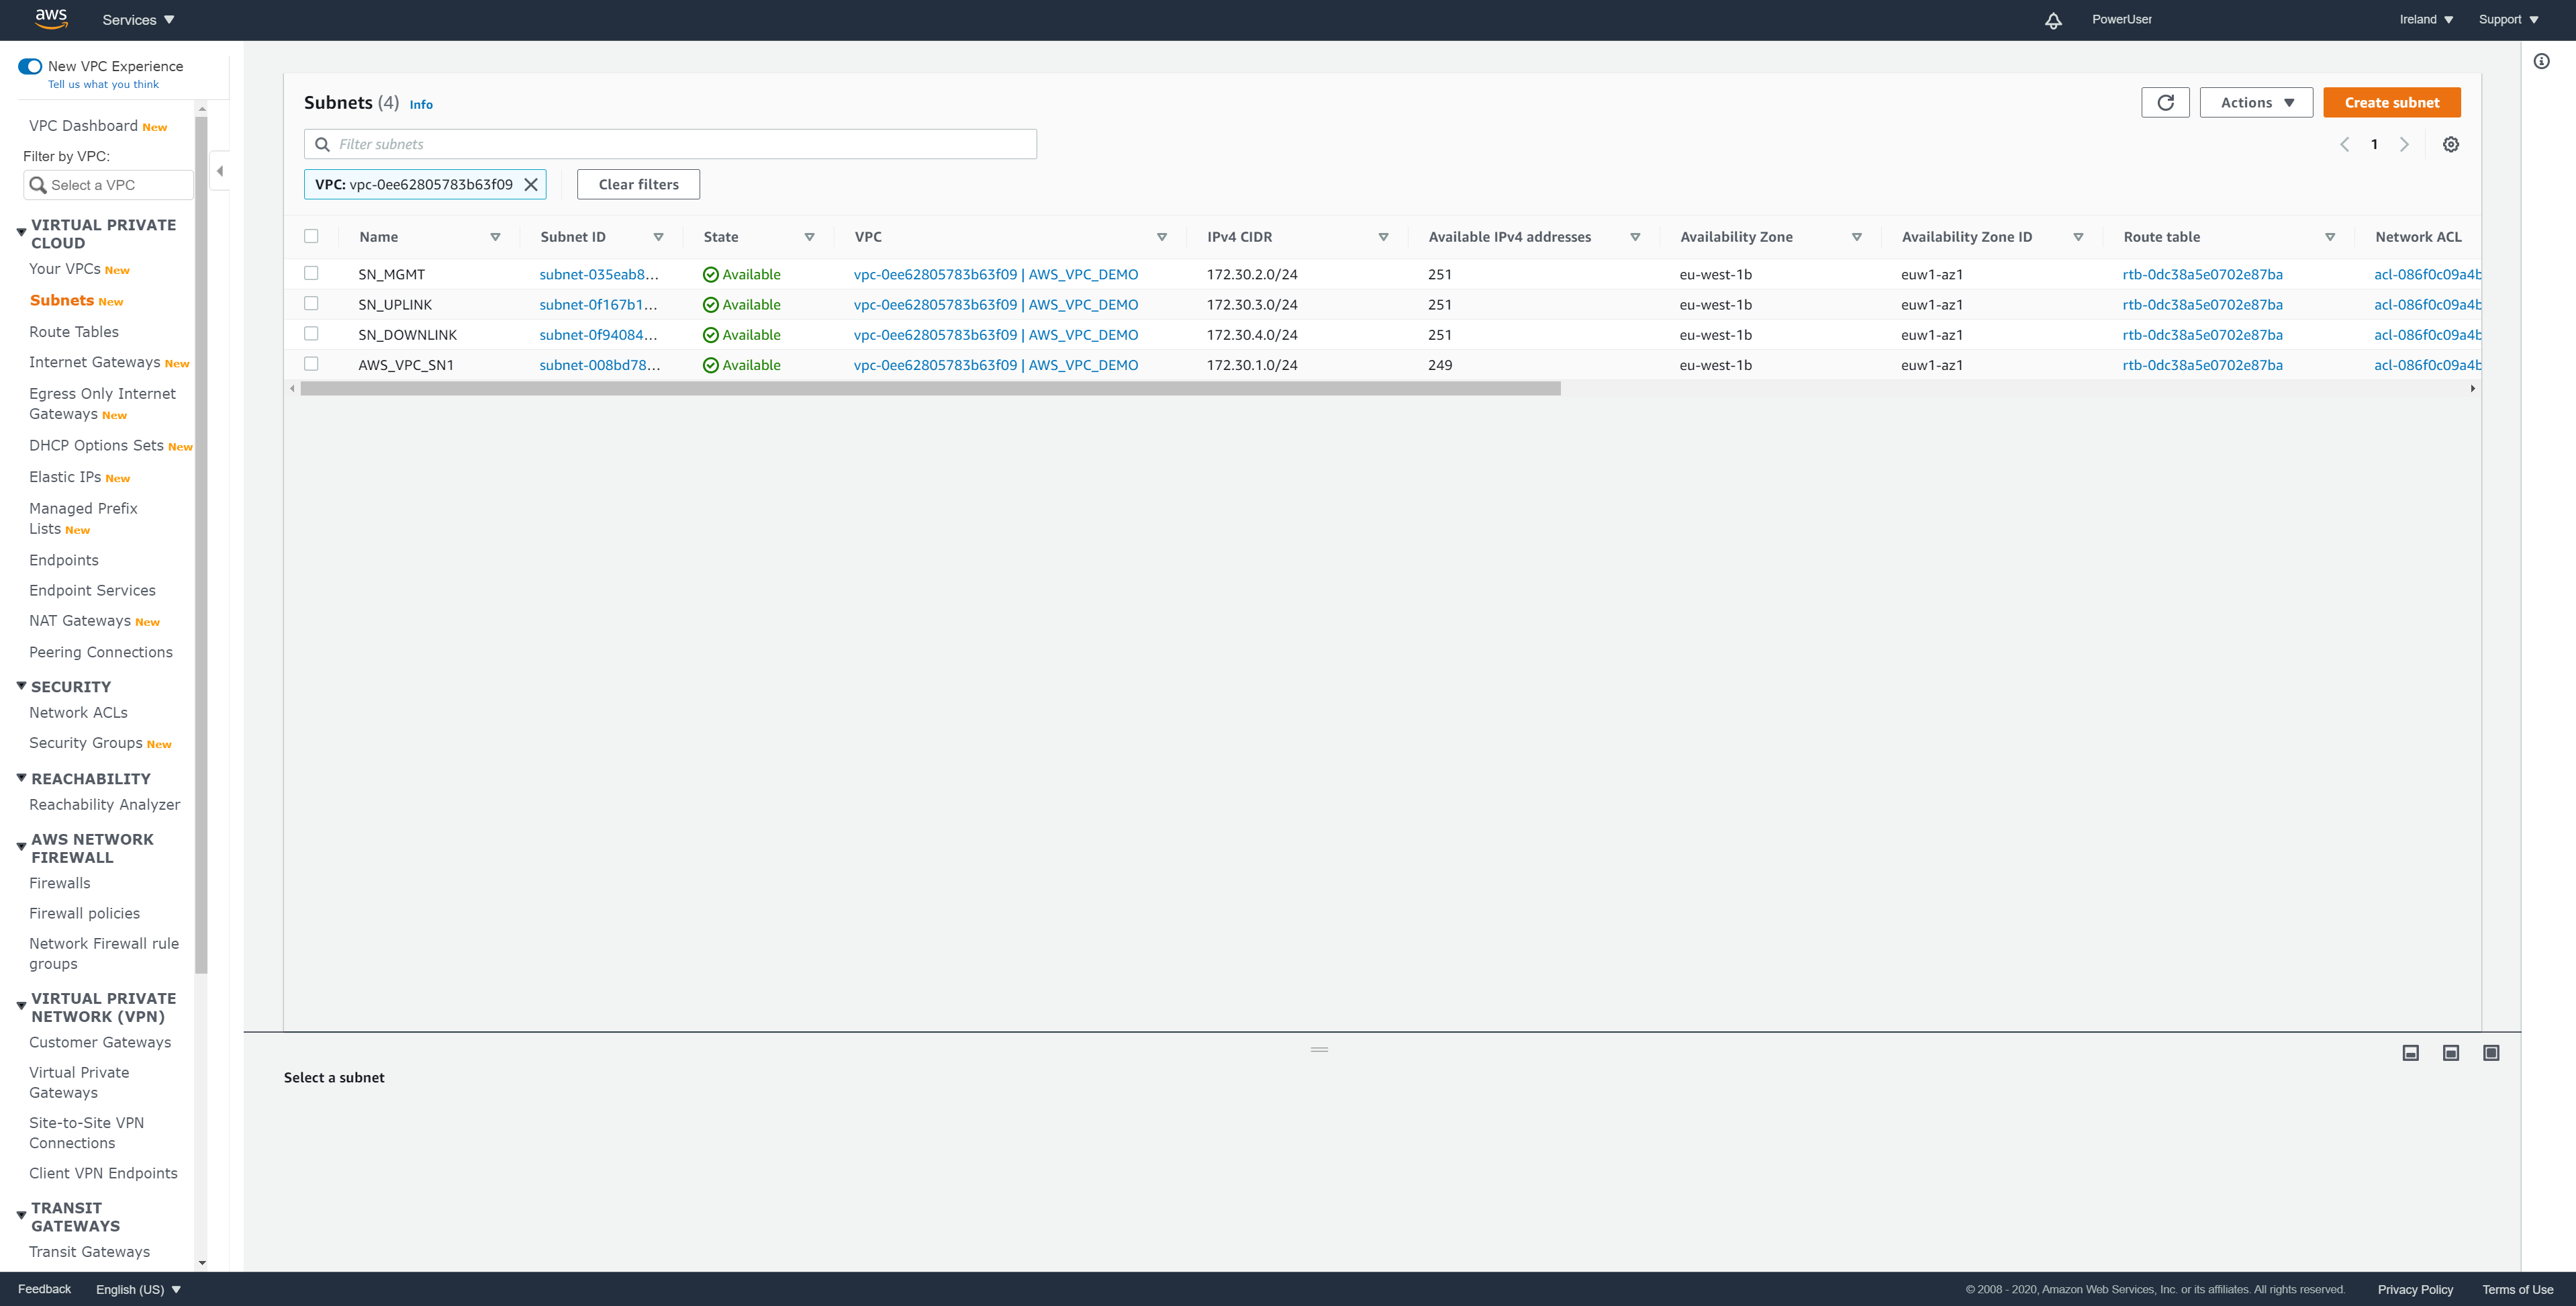Open subnet-035eab8 link for SN_MGMT
The height and width of the screenshot is (1306, 2576).
[599, 274]
